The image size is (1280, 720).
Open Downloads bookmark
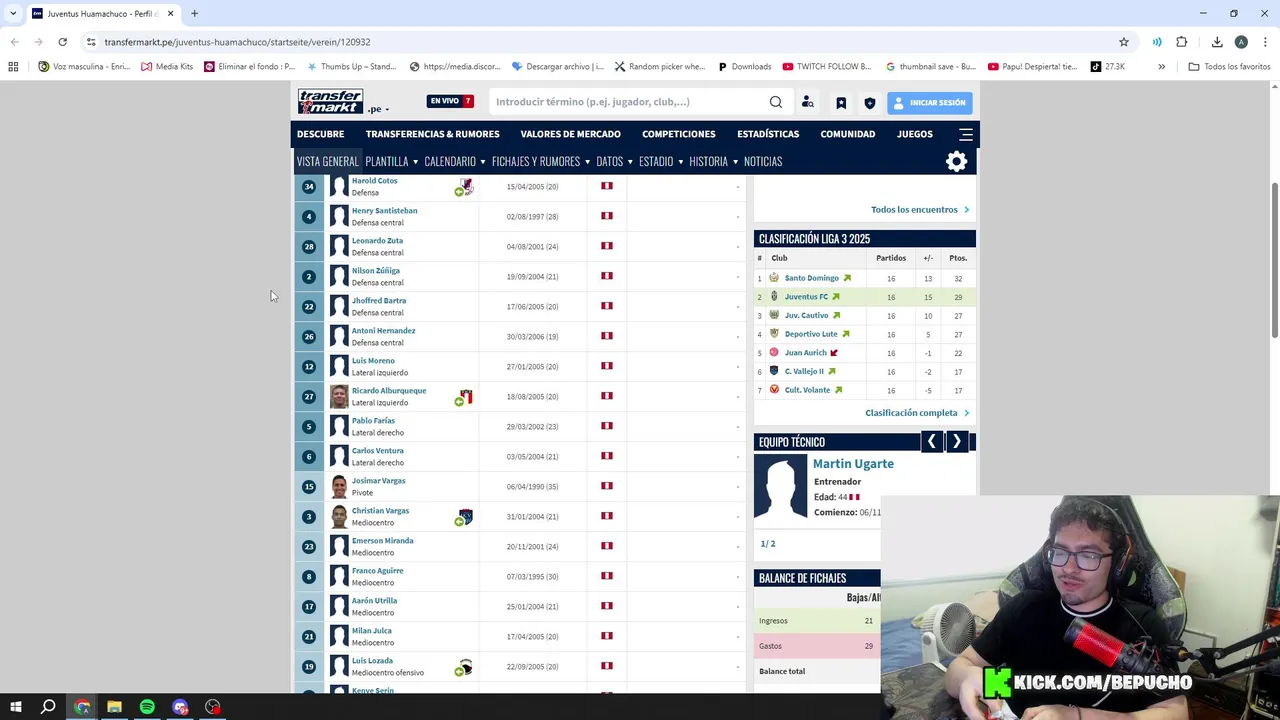click(744, 67)
